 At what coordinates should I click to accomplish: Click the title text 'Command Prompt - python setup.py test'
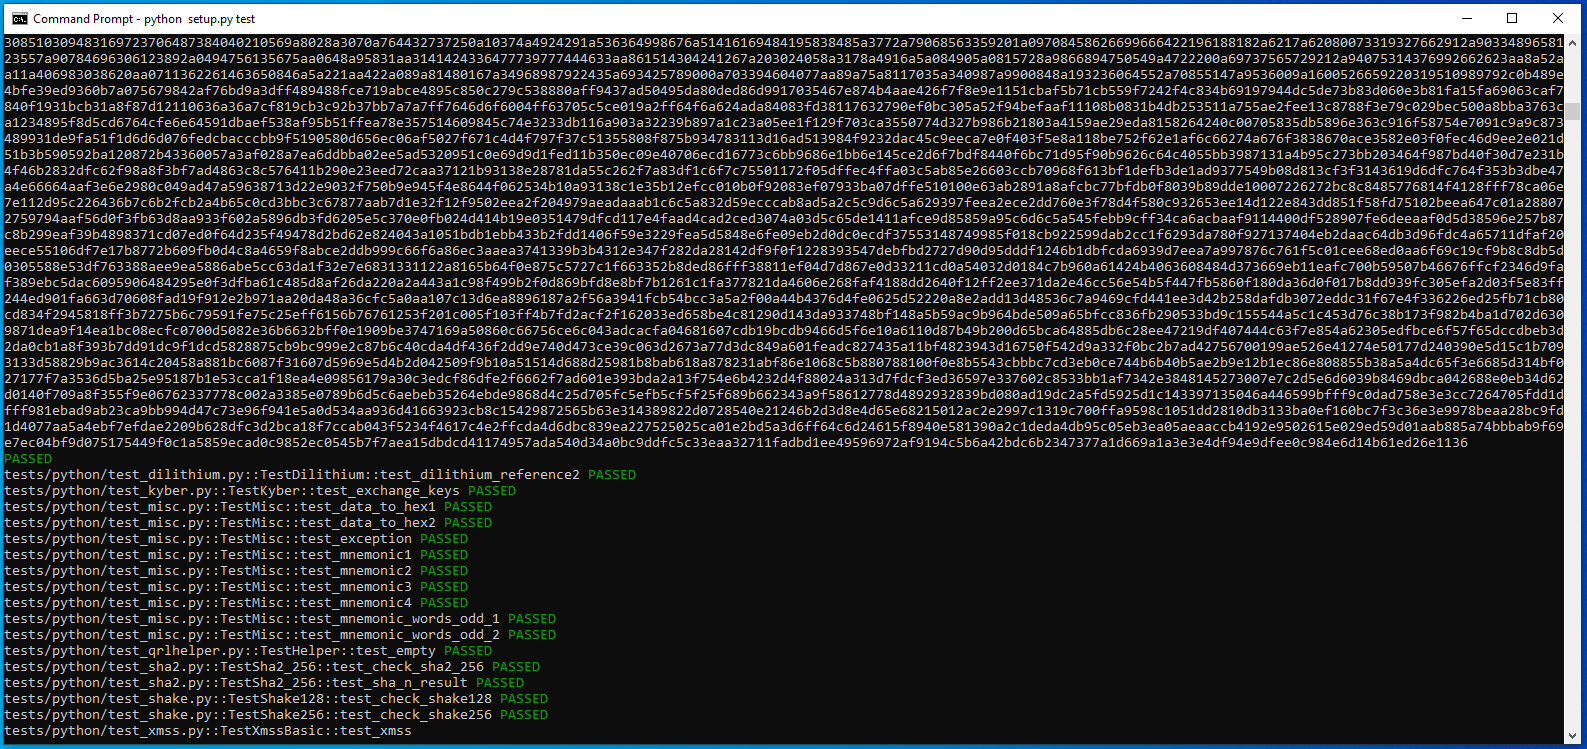tap(144, 18)
